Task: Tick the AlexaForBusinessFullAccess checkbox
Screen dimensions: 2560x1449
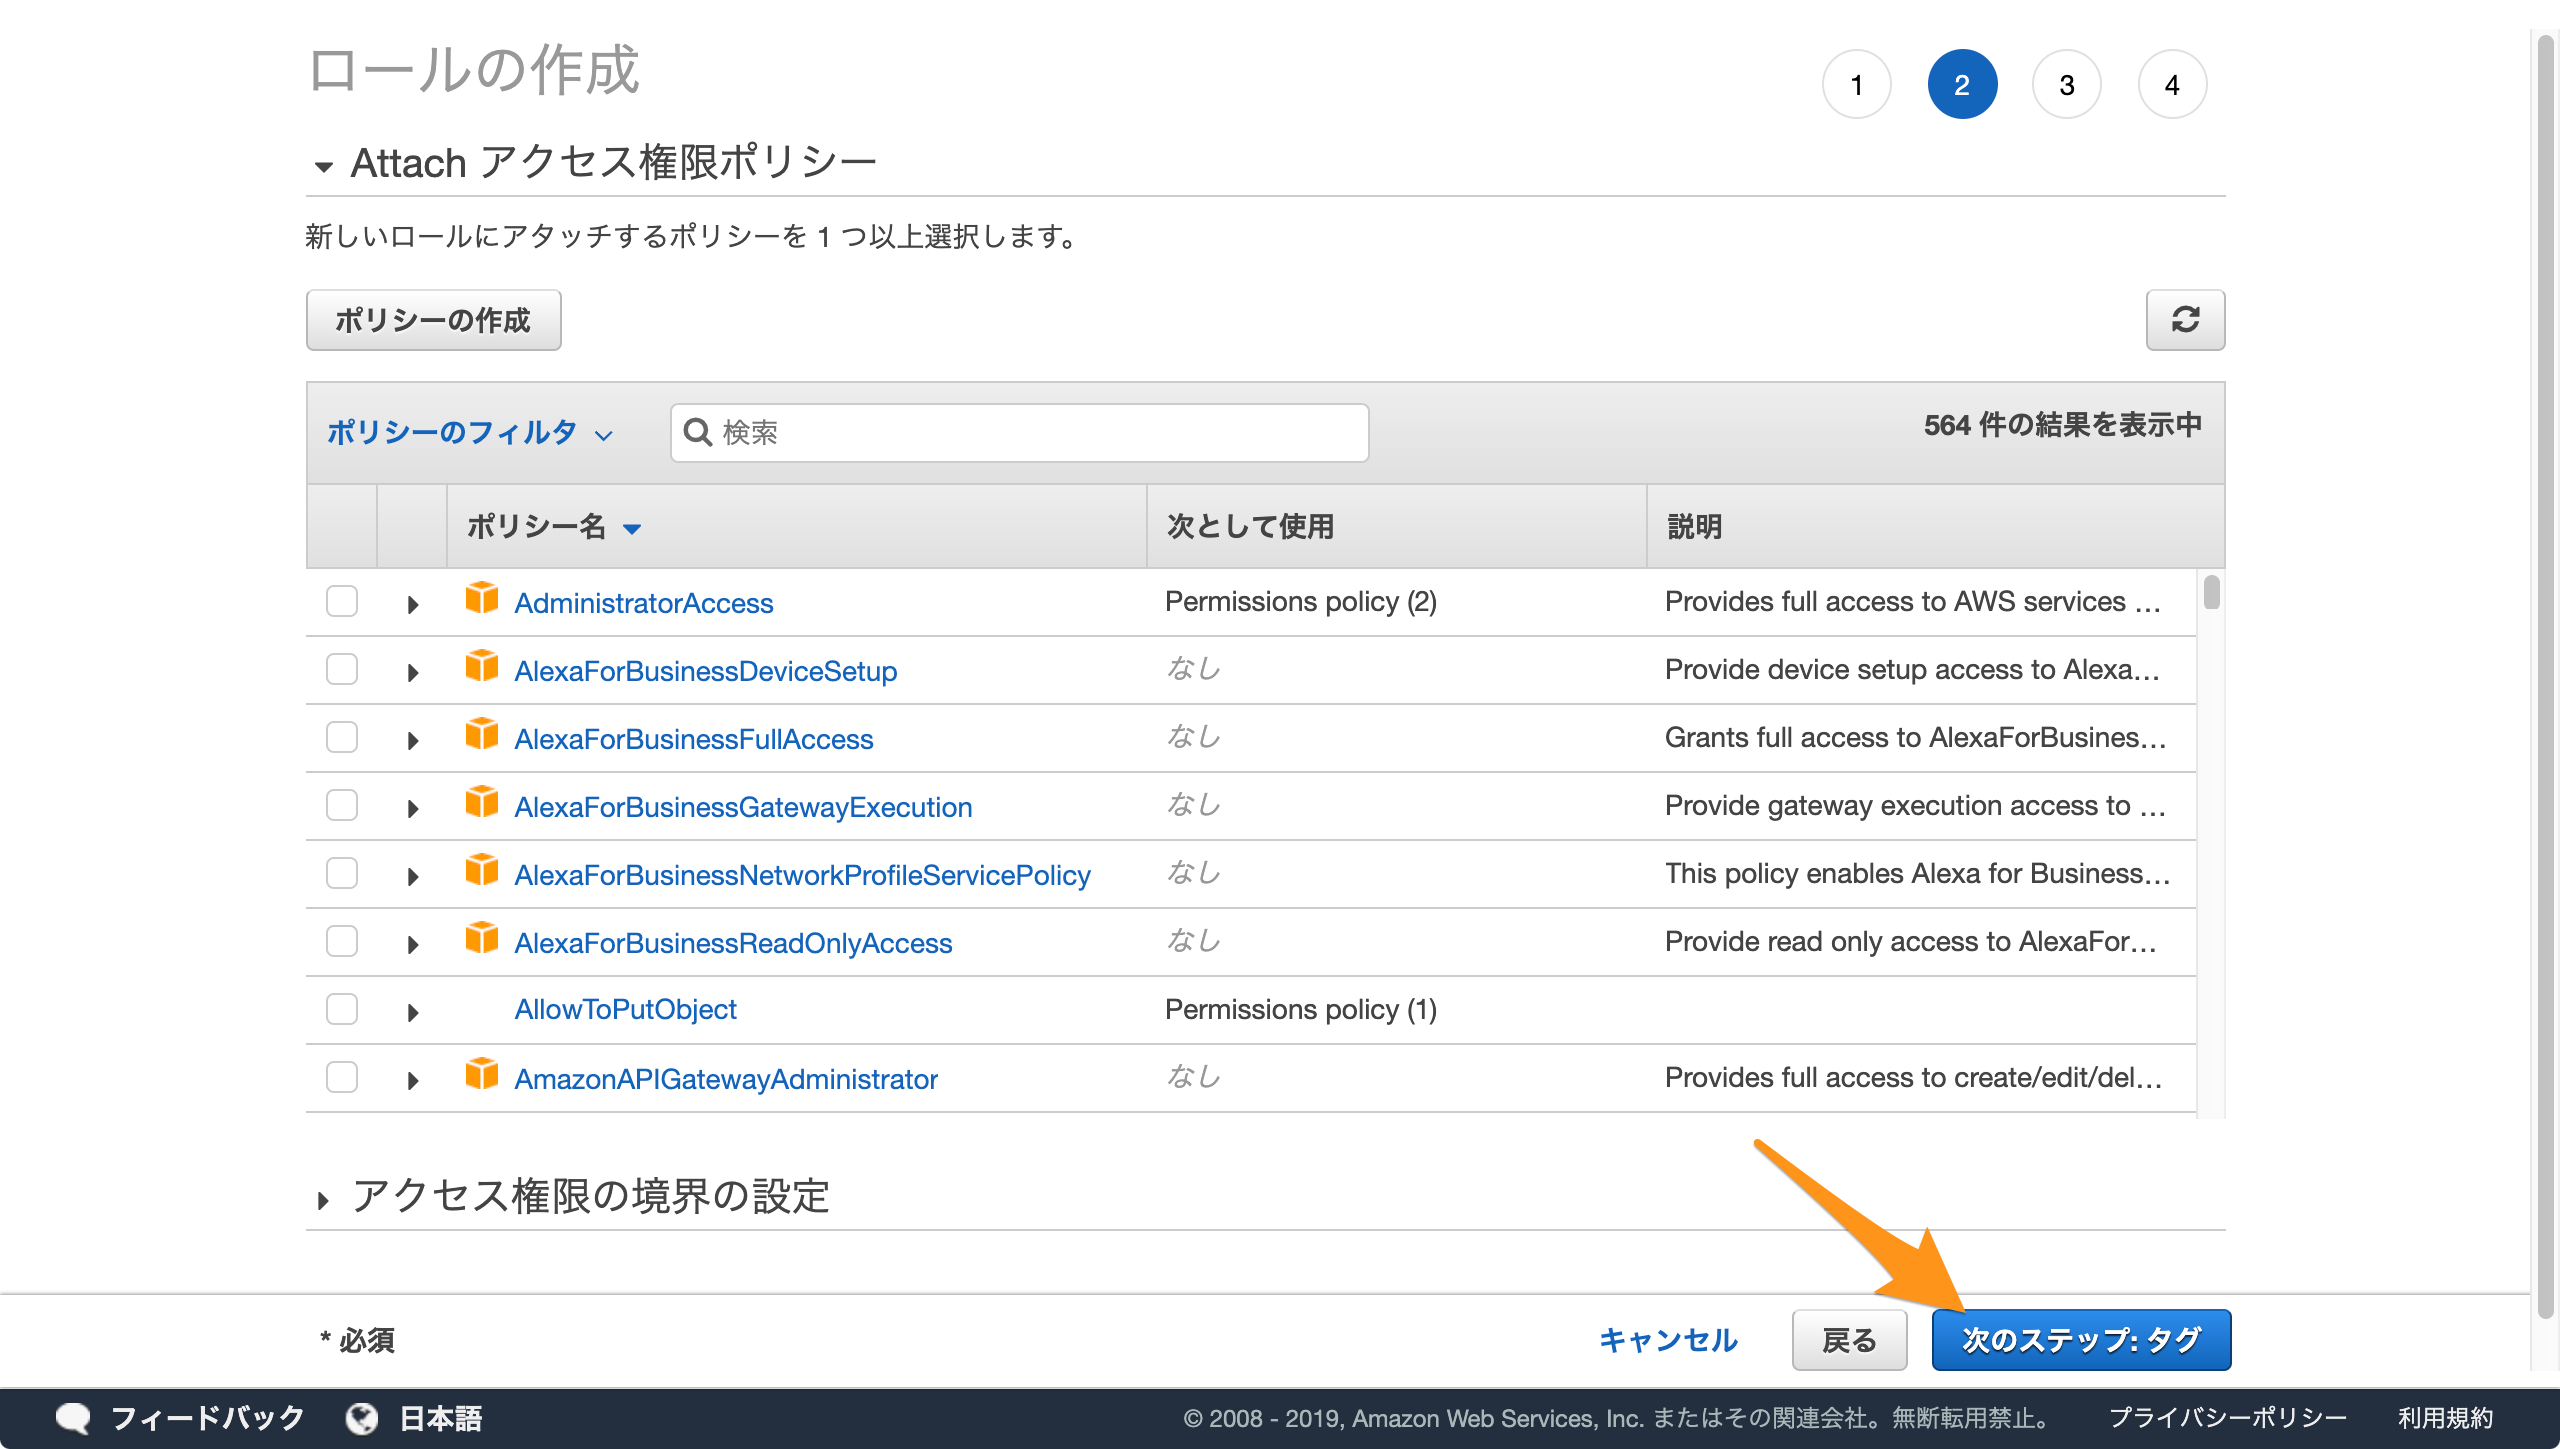Action: (x=342, y=737)
